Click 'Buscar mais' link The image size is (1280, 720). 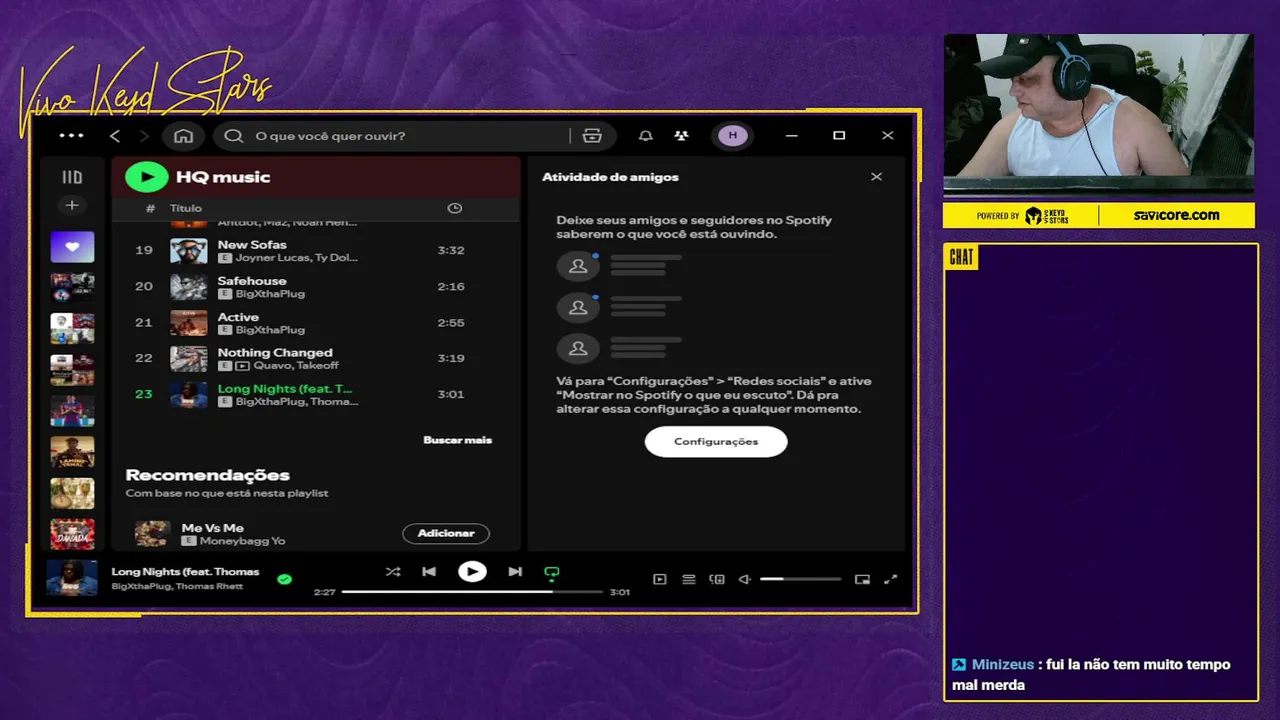(457, 440)
